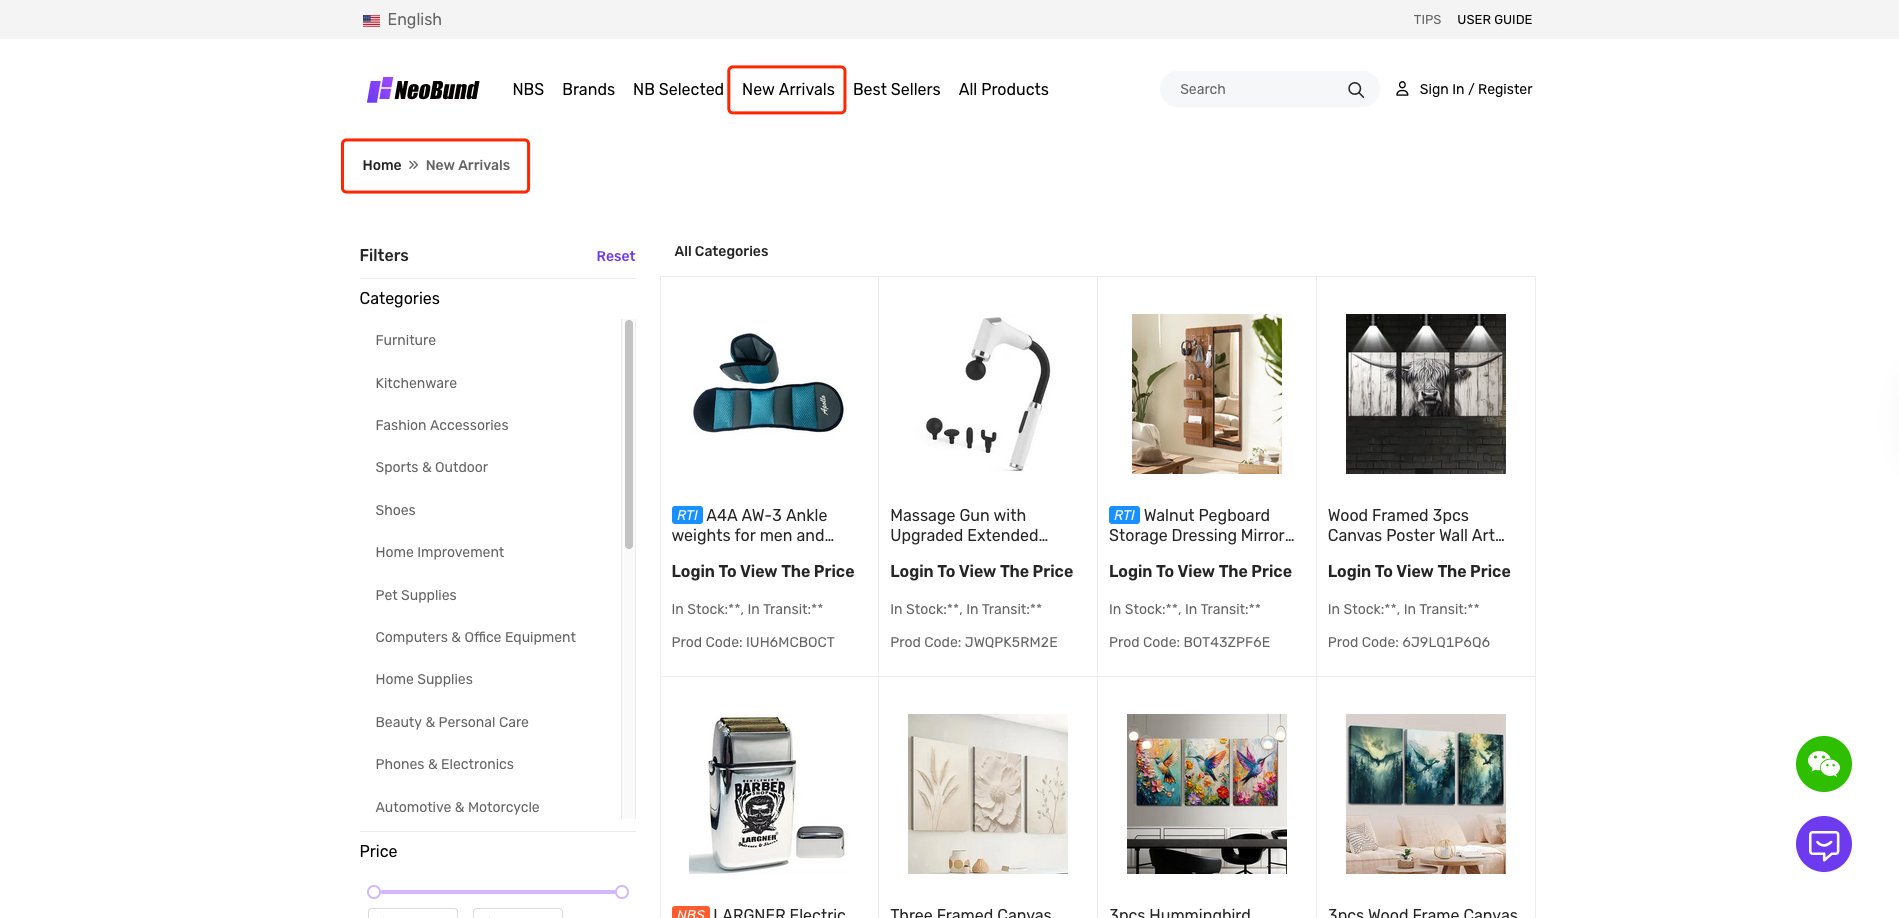Viewport: 1899px width, 918px height.
Task: Click the categories list scrollbar
Action: [x=629, y=435]
